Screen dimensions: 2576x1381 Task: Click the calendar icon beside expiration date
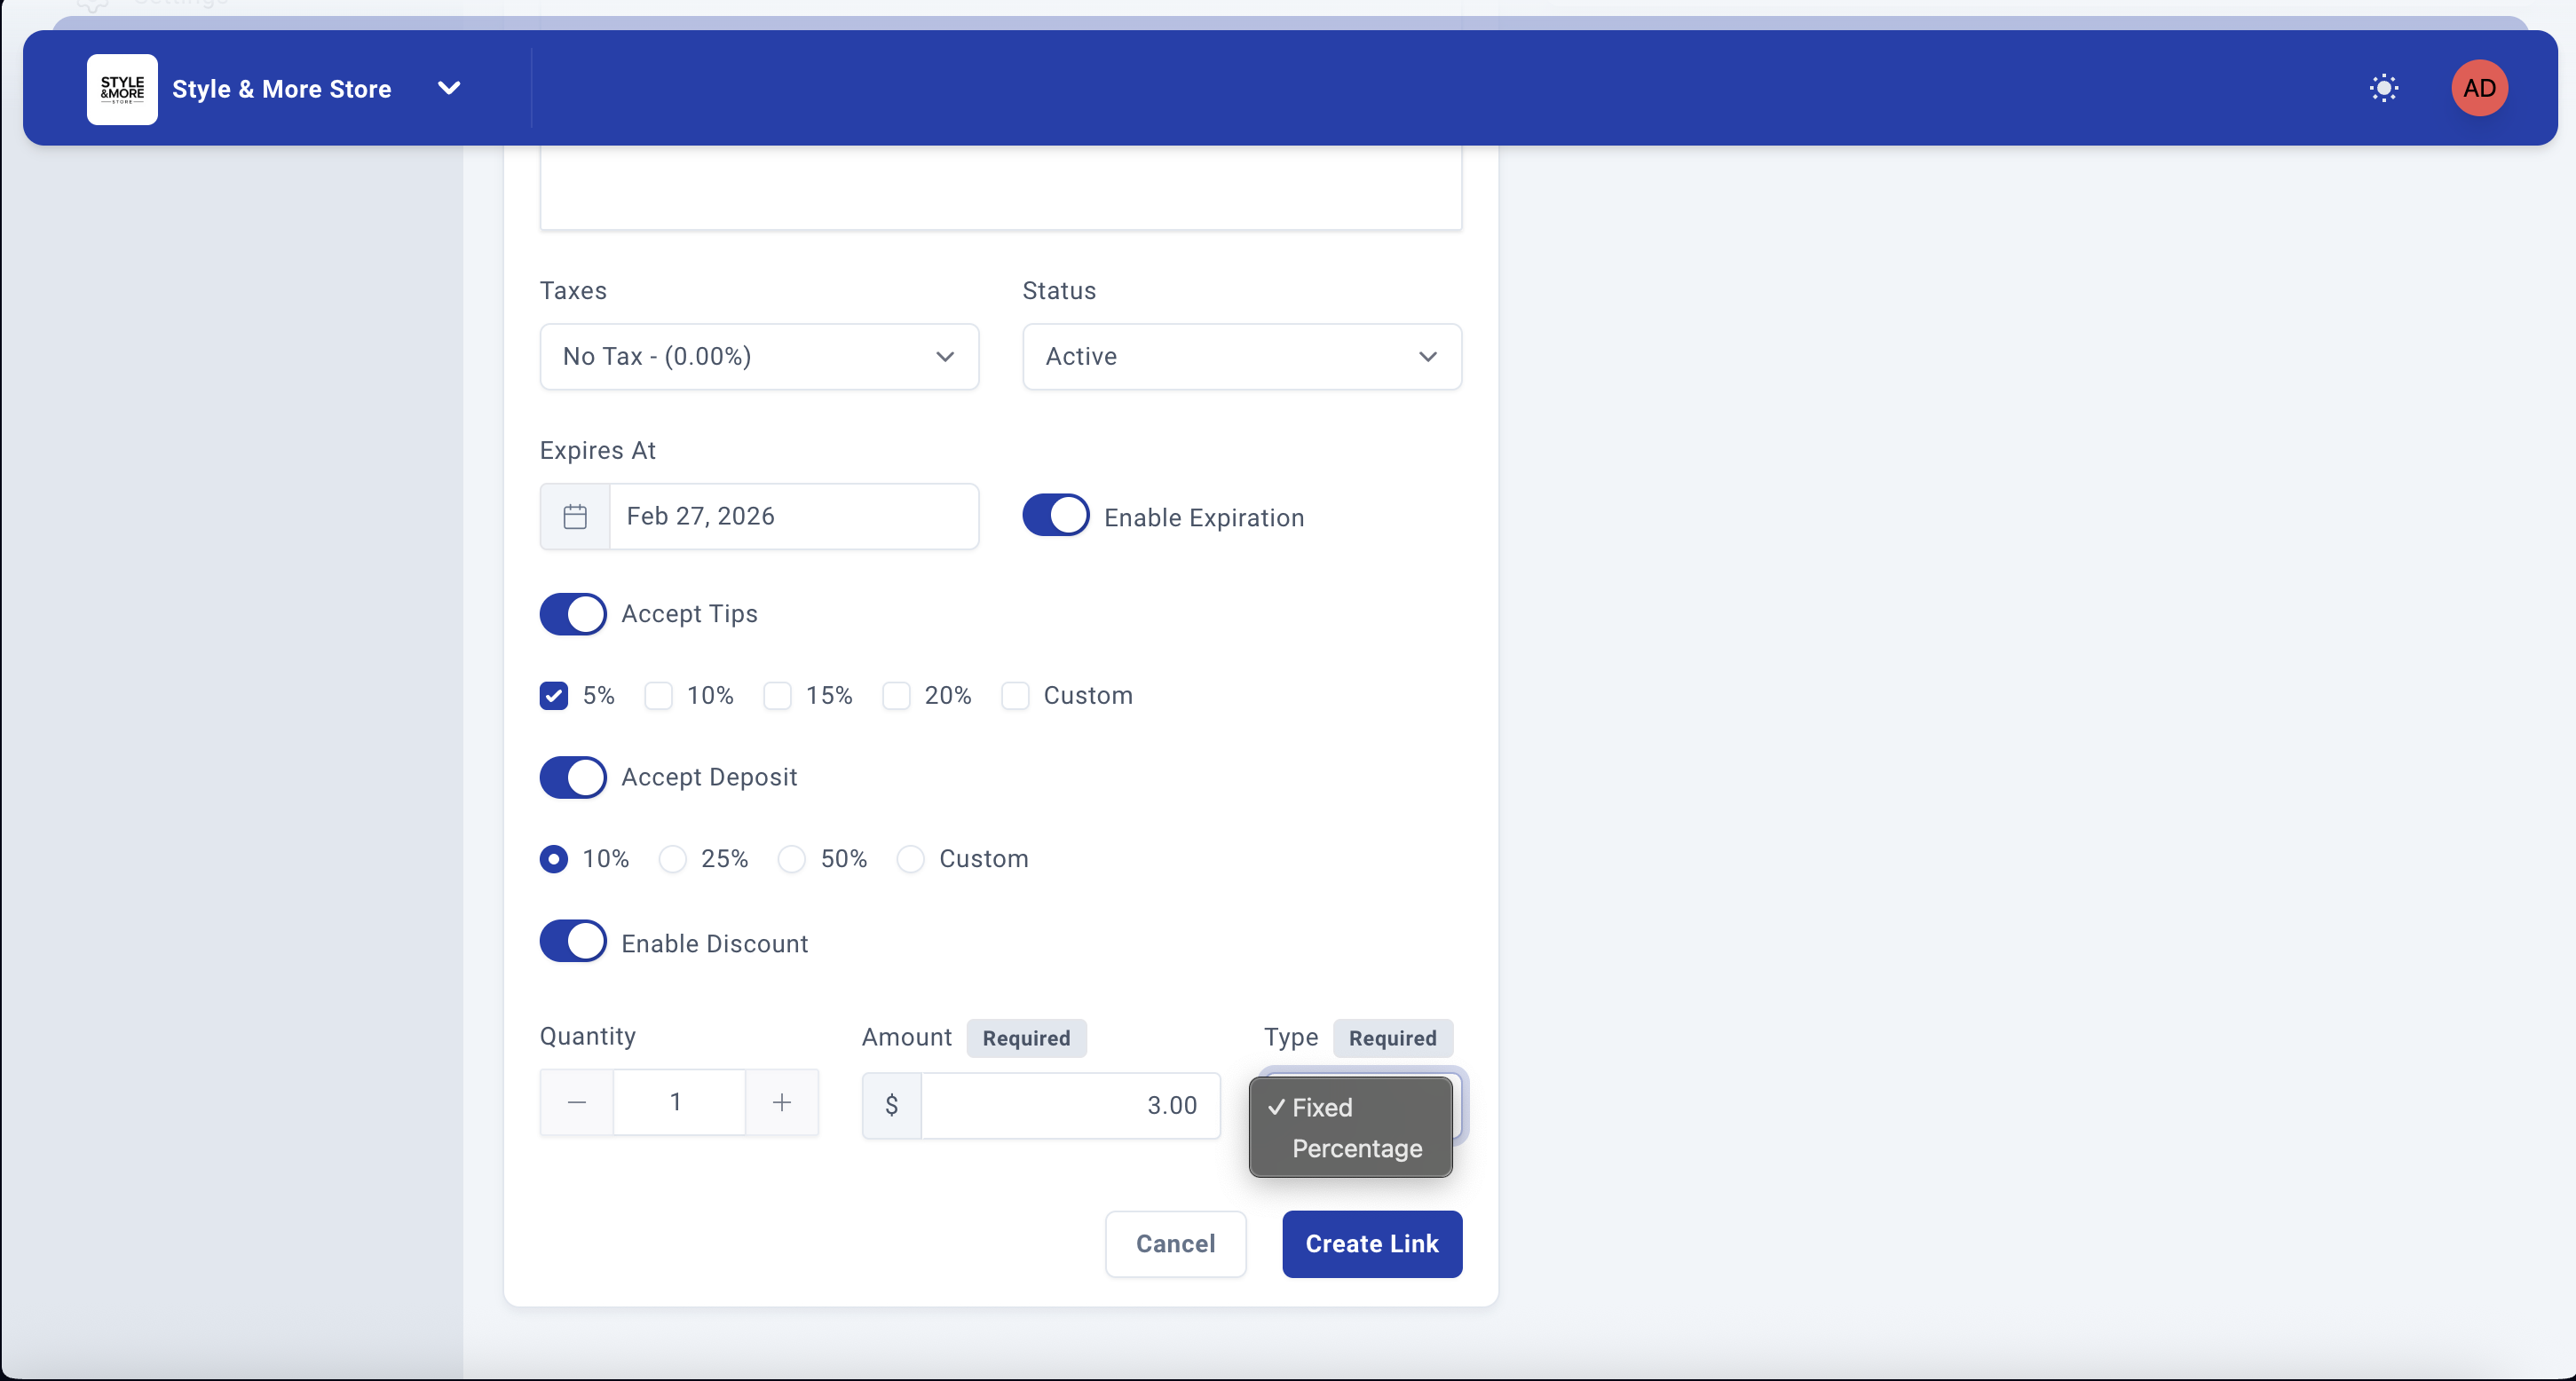(x=575, y=516)
